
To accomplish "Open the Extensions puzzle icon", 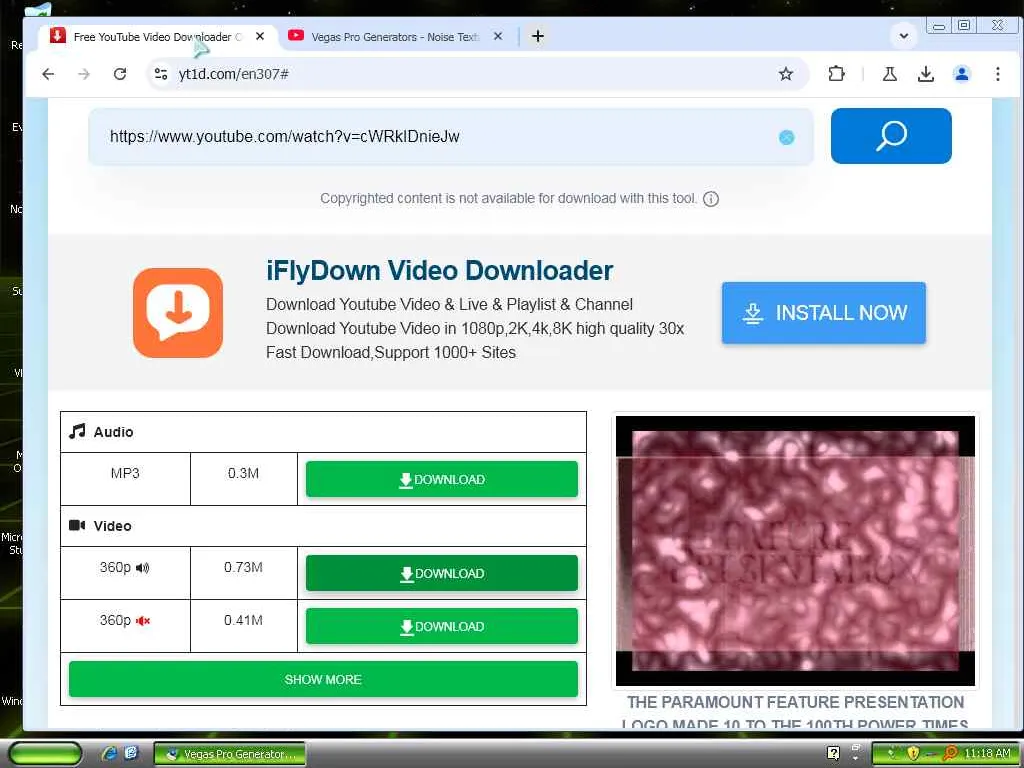I will pos(836,74).
